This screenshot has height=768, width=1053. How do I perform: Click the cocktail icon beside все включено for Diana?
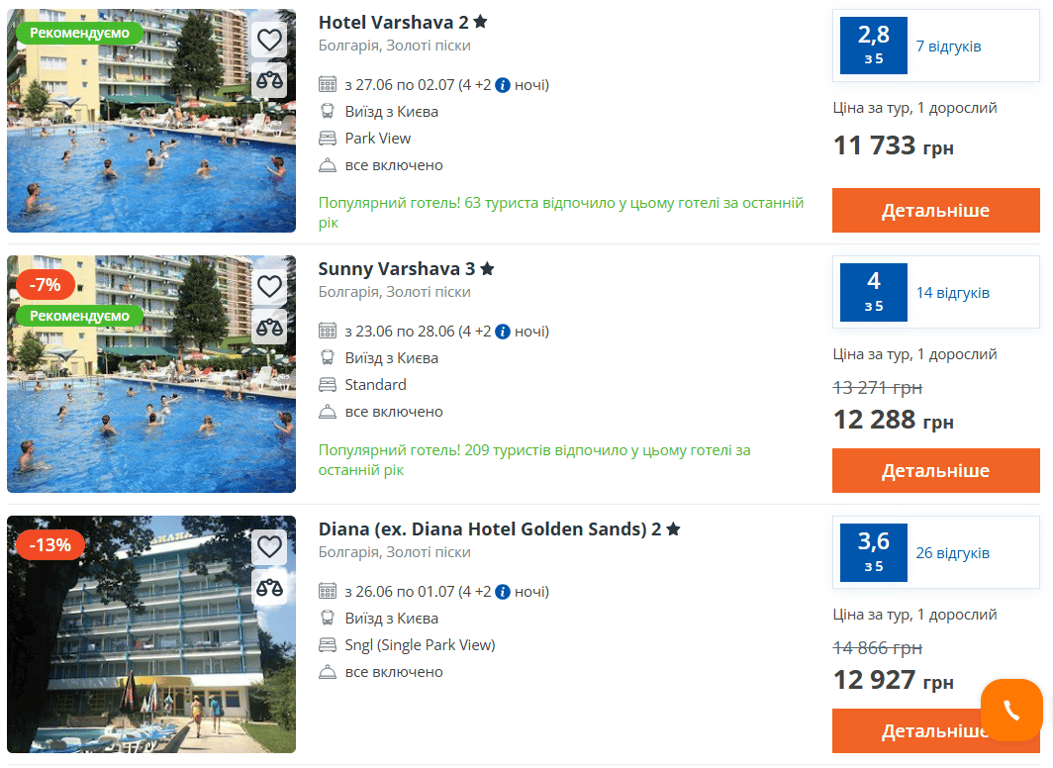pyautogui.click(x=328, y=671)
